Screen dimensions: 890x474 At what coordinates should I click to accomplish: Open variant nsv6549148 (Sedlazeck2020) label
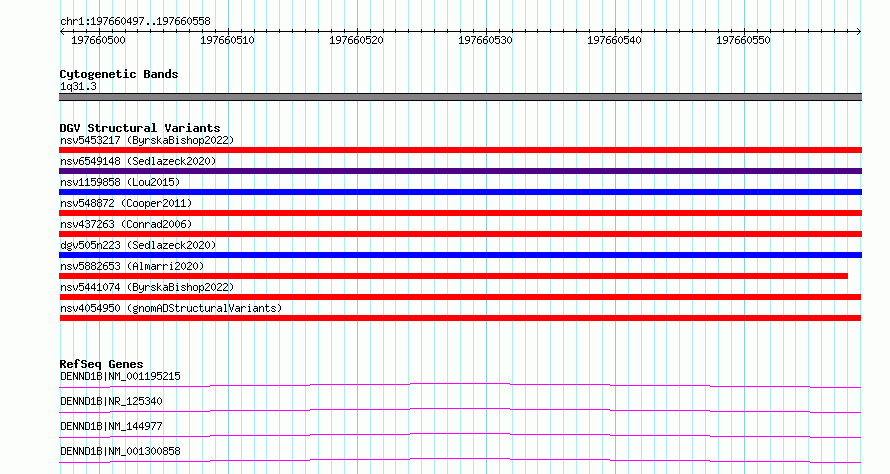[138, 161]
